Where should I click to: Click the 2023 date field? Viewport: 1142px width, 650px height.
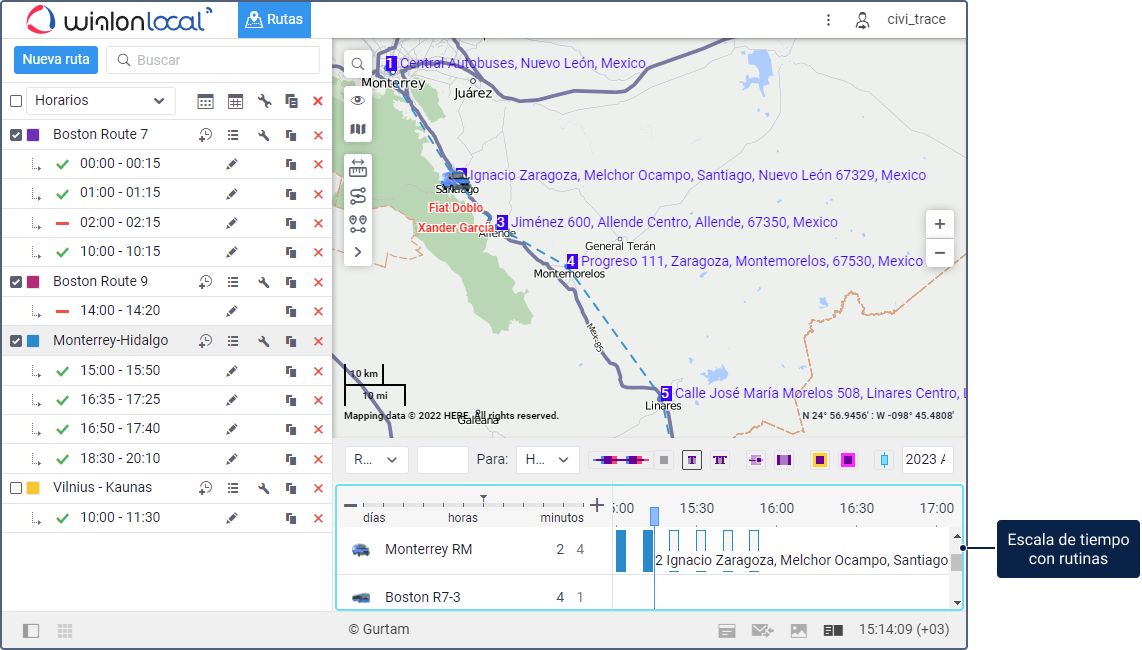pyautogui.click(x=927, y=460)
